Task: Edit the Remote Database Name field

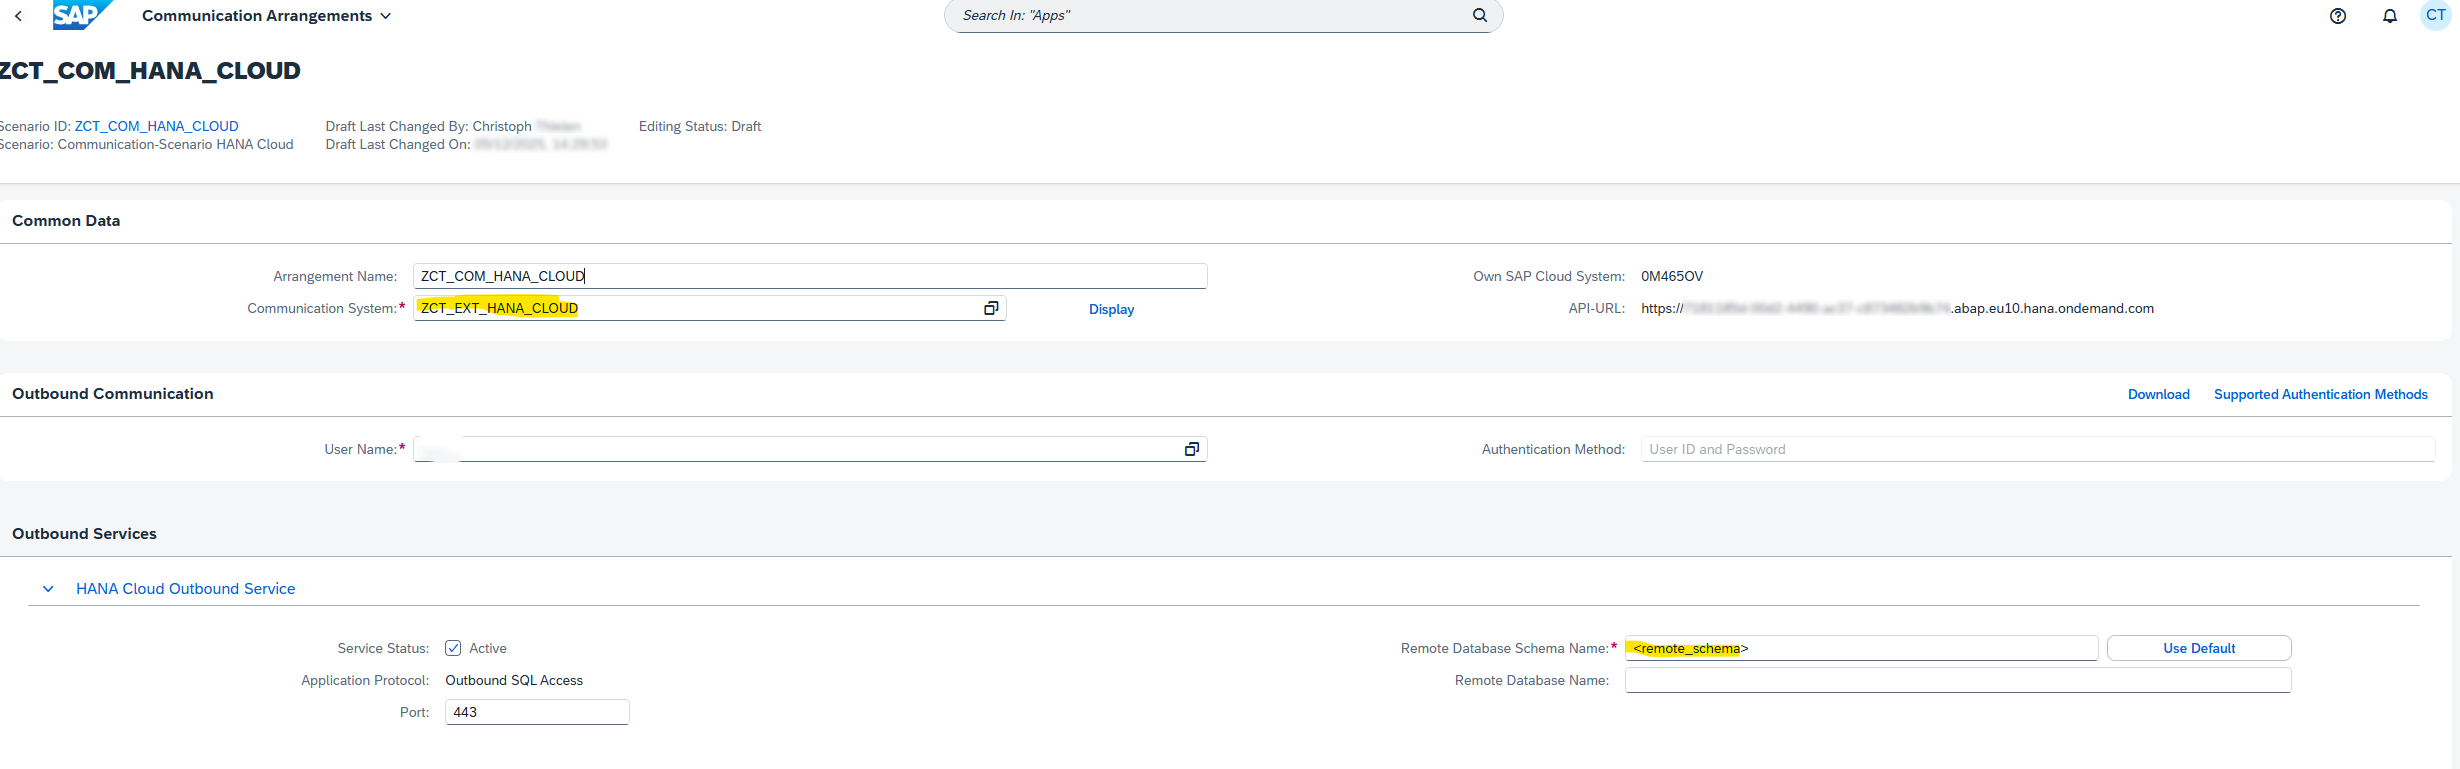Action: (1958, 680)
